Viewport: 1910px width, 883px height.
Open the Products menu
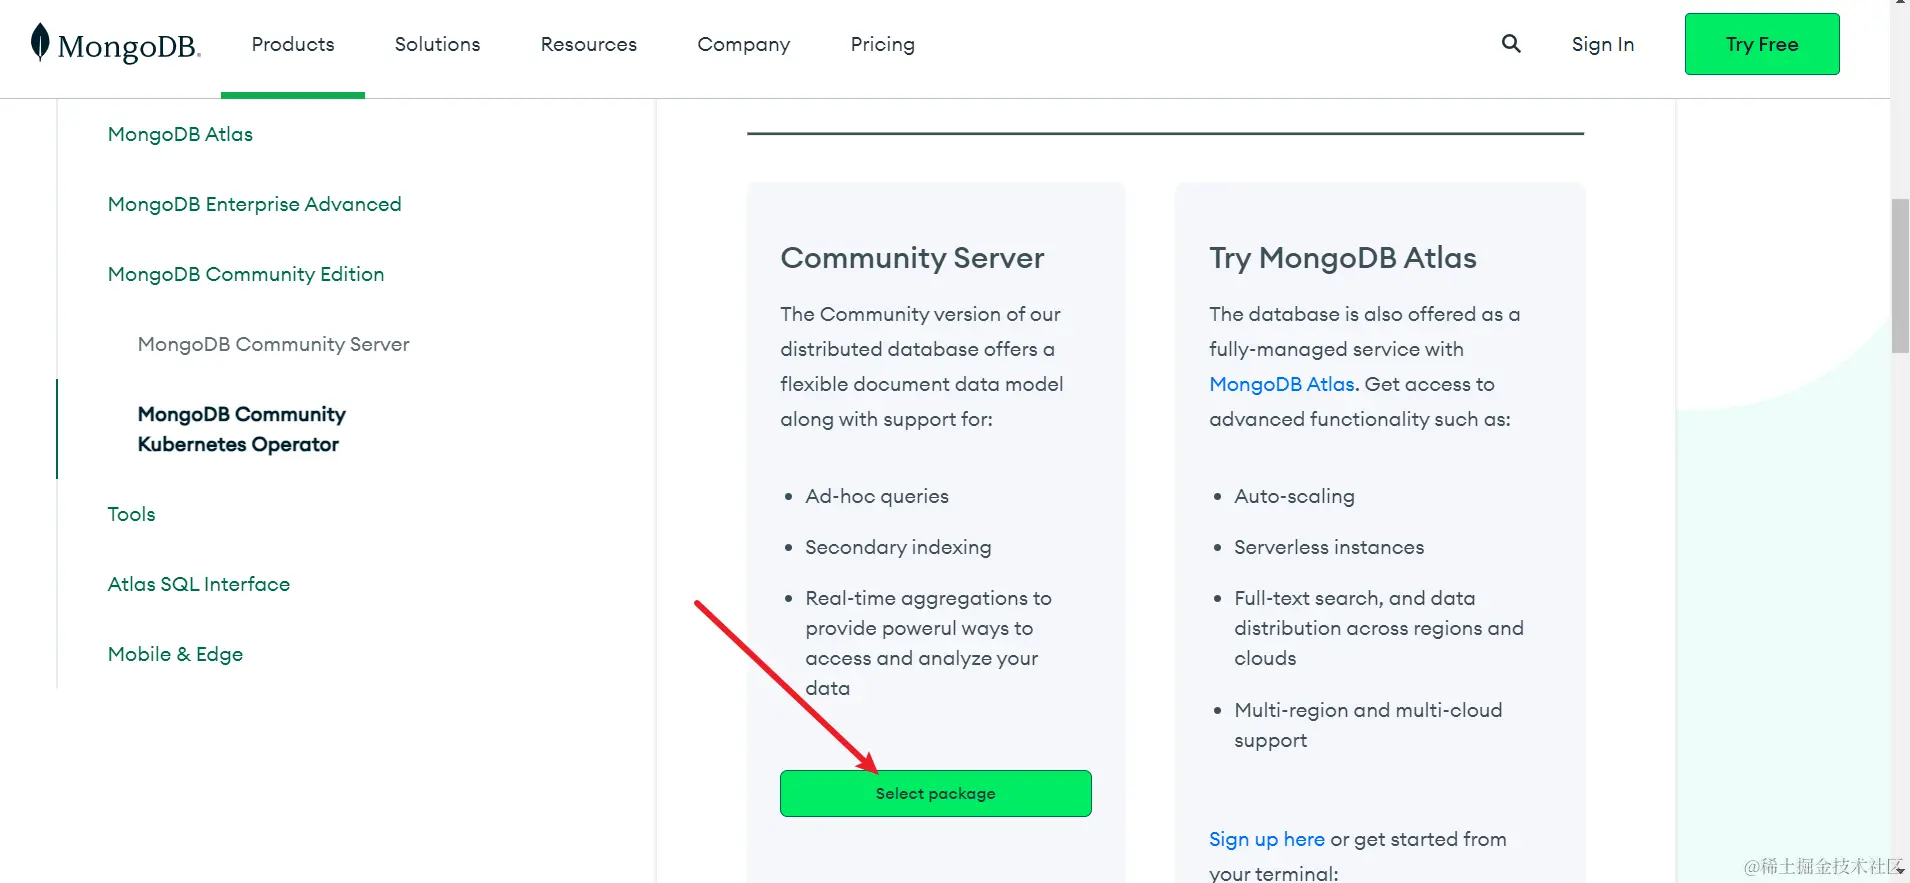tap(293, 44)
